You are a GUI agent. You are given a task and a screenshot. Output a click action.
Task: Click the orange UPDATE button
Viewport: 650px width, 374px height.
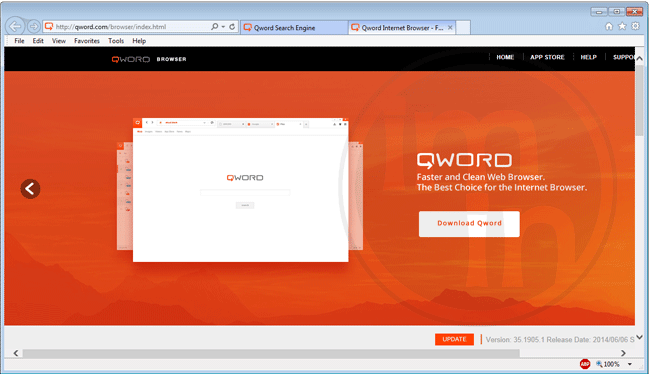pos(454,339)
